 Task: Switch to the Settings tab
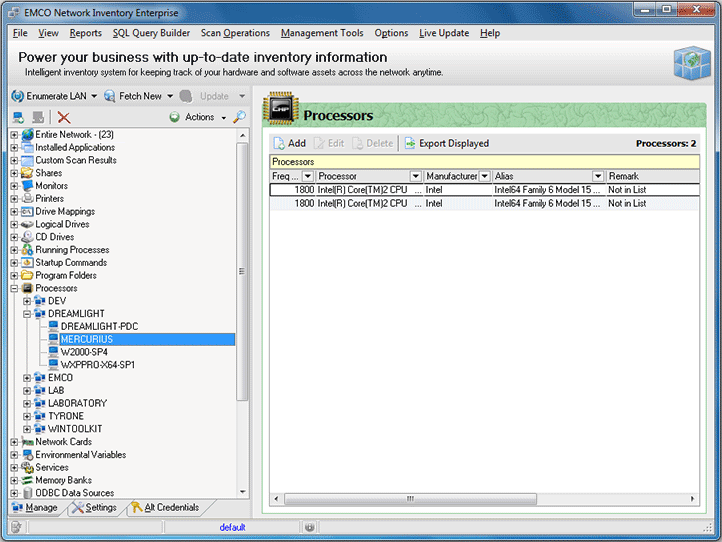coord(95,508)
